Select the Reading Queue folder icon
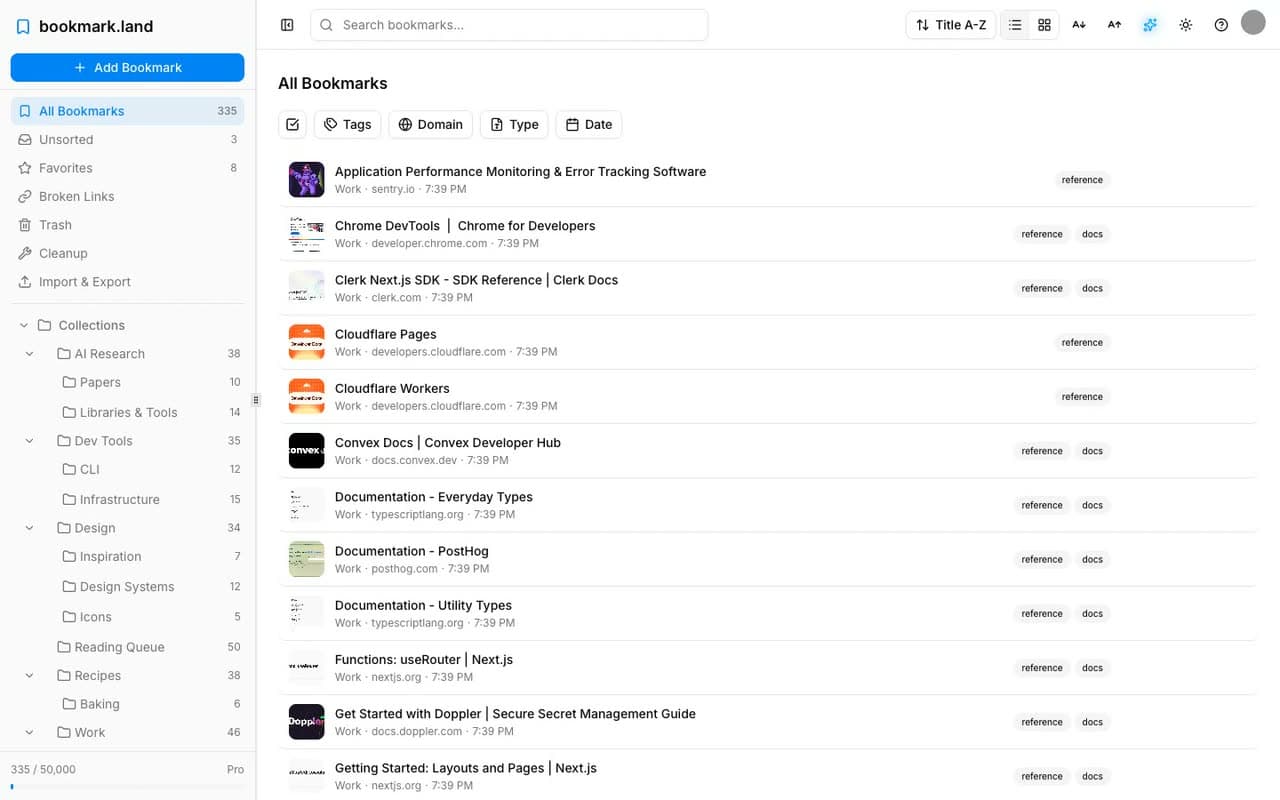The width and height of the screenshot is (1280, 800). coord(64,647)
